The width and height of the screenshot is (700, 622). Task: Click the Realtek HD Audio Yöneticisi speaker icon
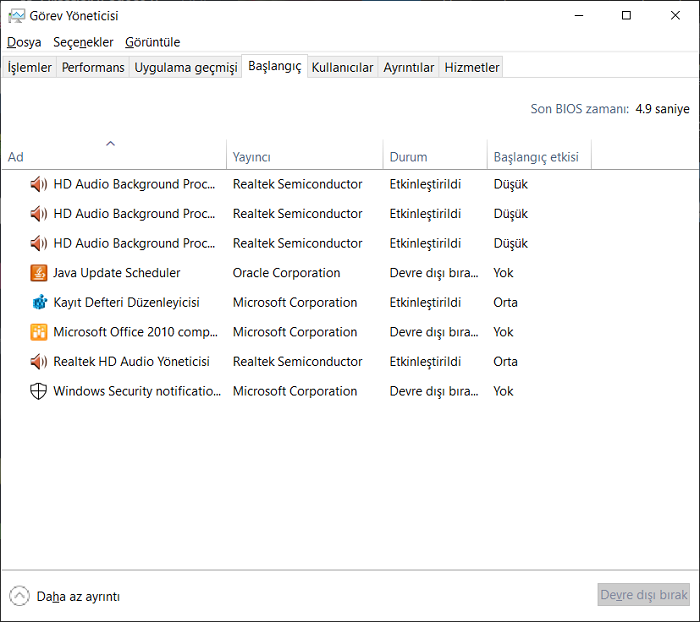point(39,361)
